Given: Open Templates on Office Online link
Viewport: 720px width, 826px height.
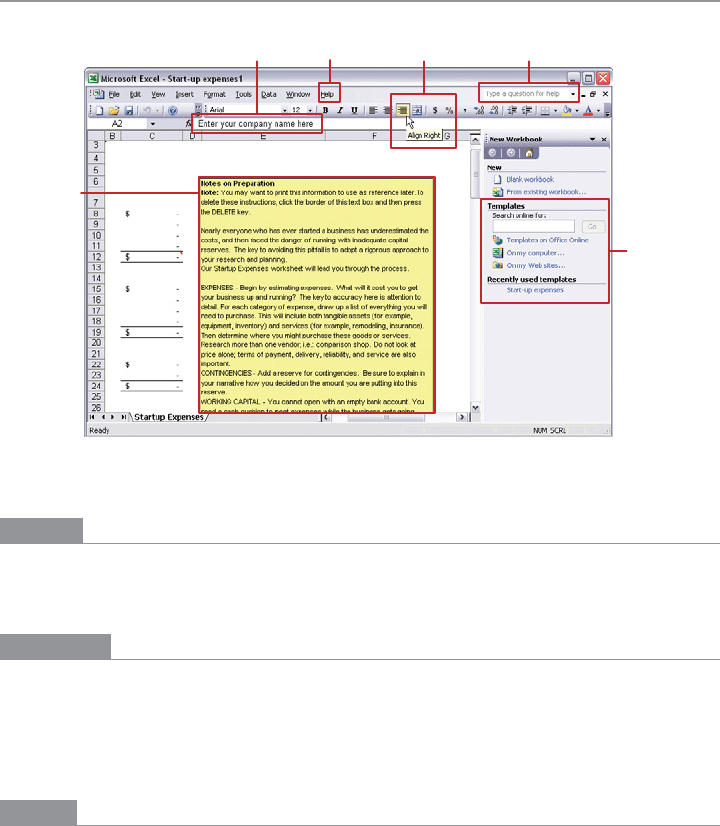Looking at the screenshot, I should (547, 240).
